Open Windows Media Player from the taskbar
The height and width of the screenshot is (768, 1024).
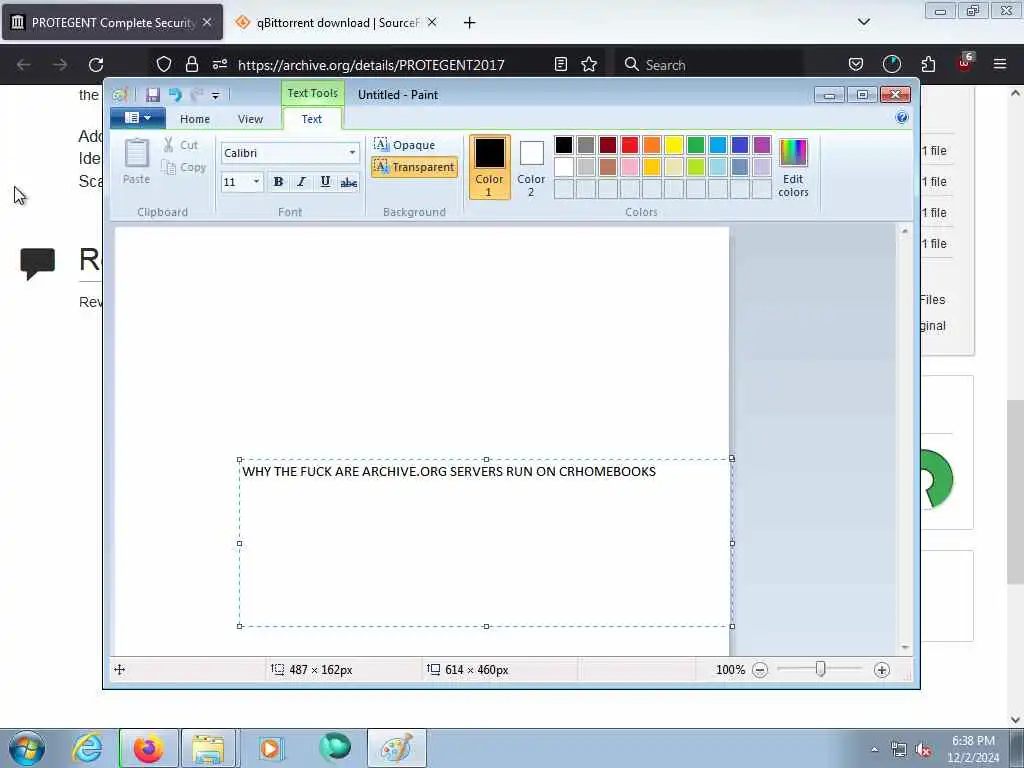click(x=270, y=748)
